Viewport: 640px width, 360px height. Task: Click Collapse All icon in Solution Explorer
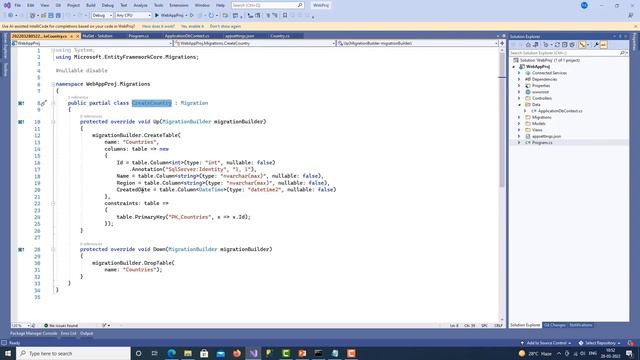564,45
